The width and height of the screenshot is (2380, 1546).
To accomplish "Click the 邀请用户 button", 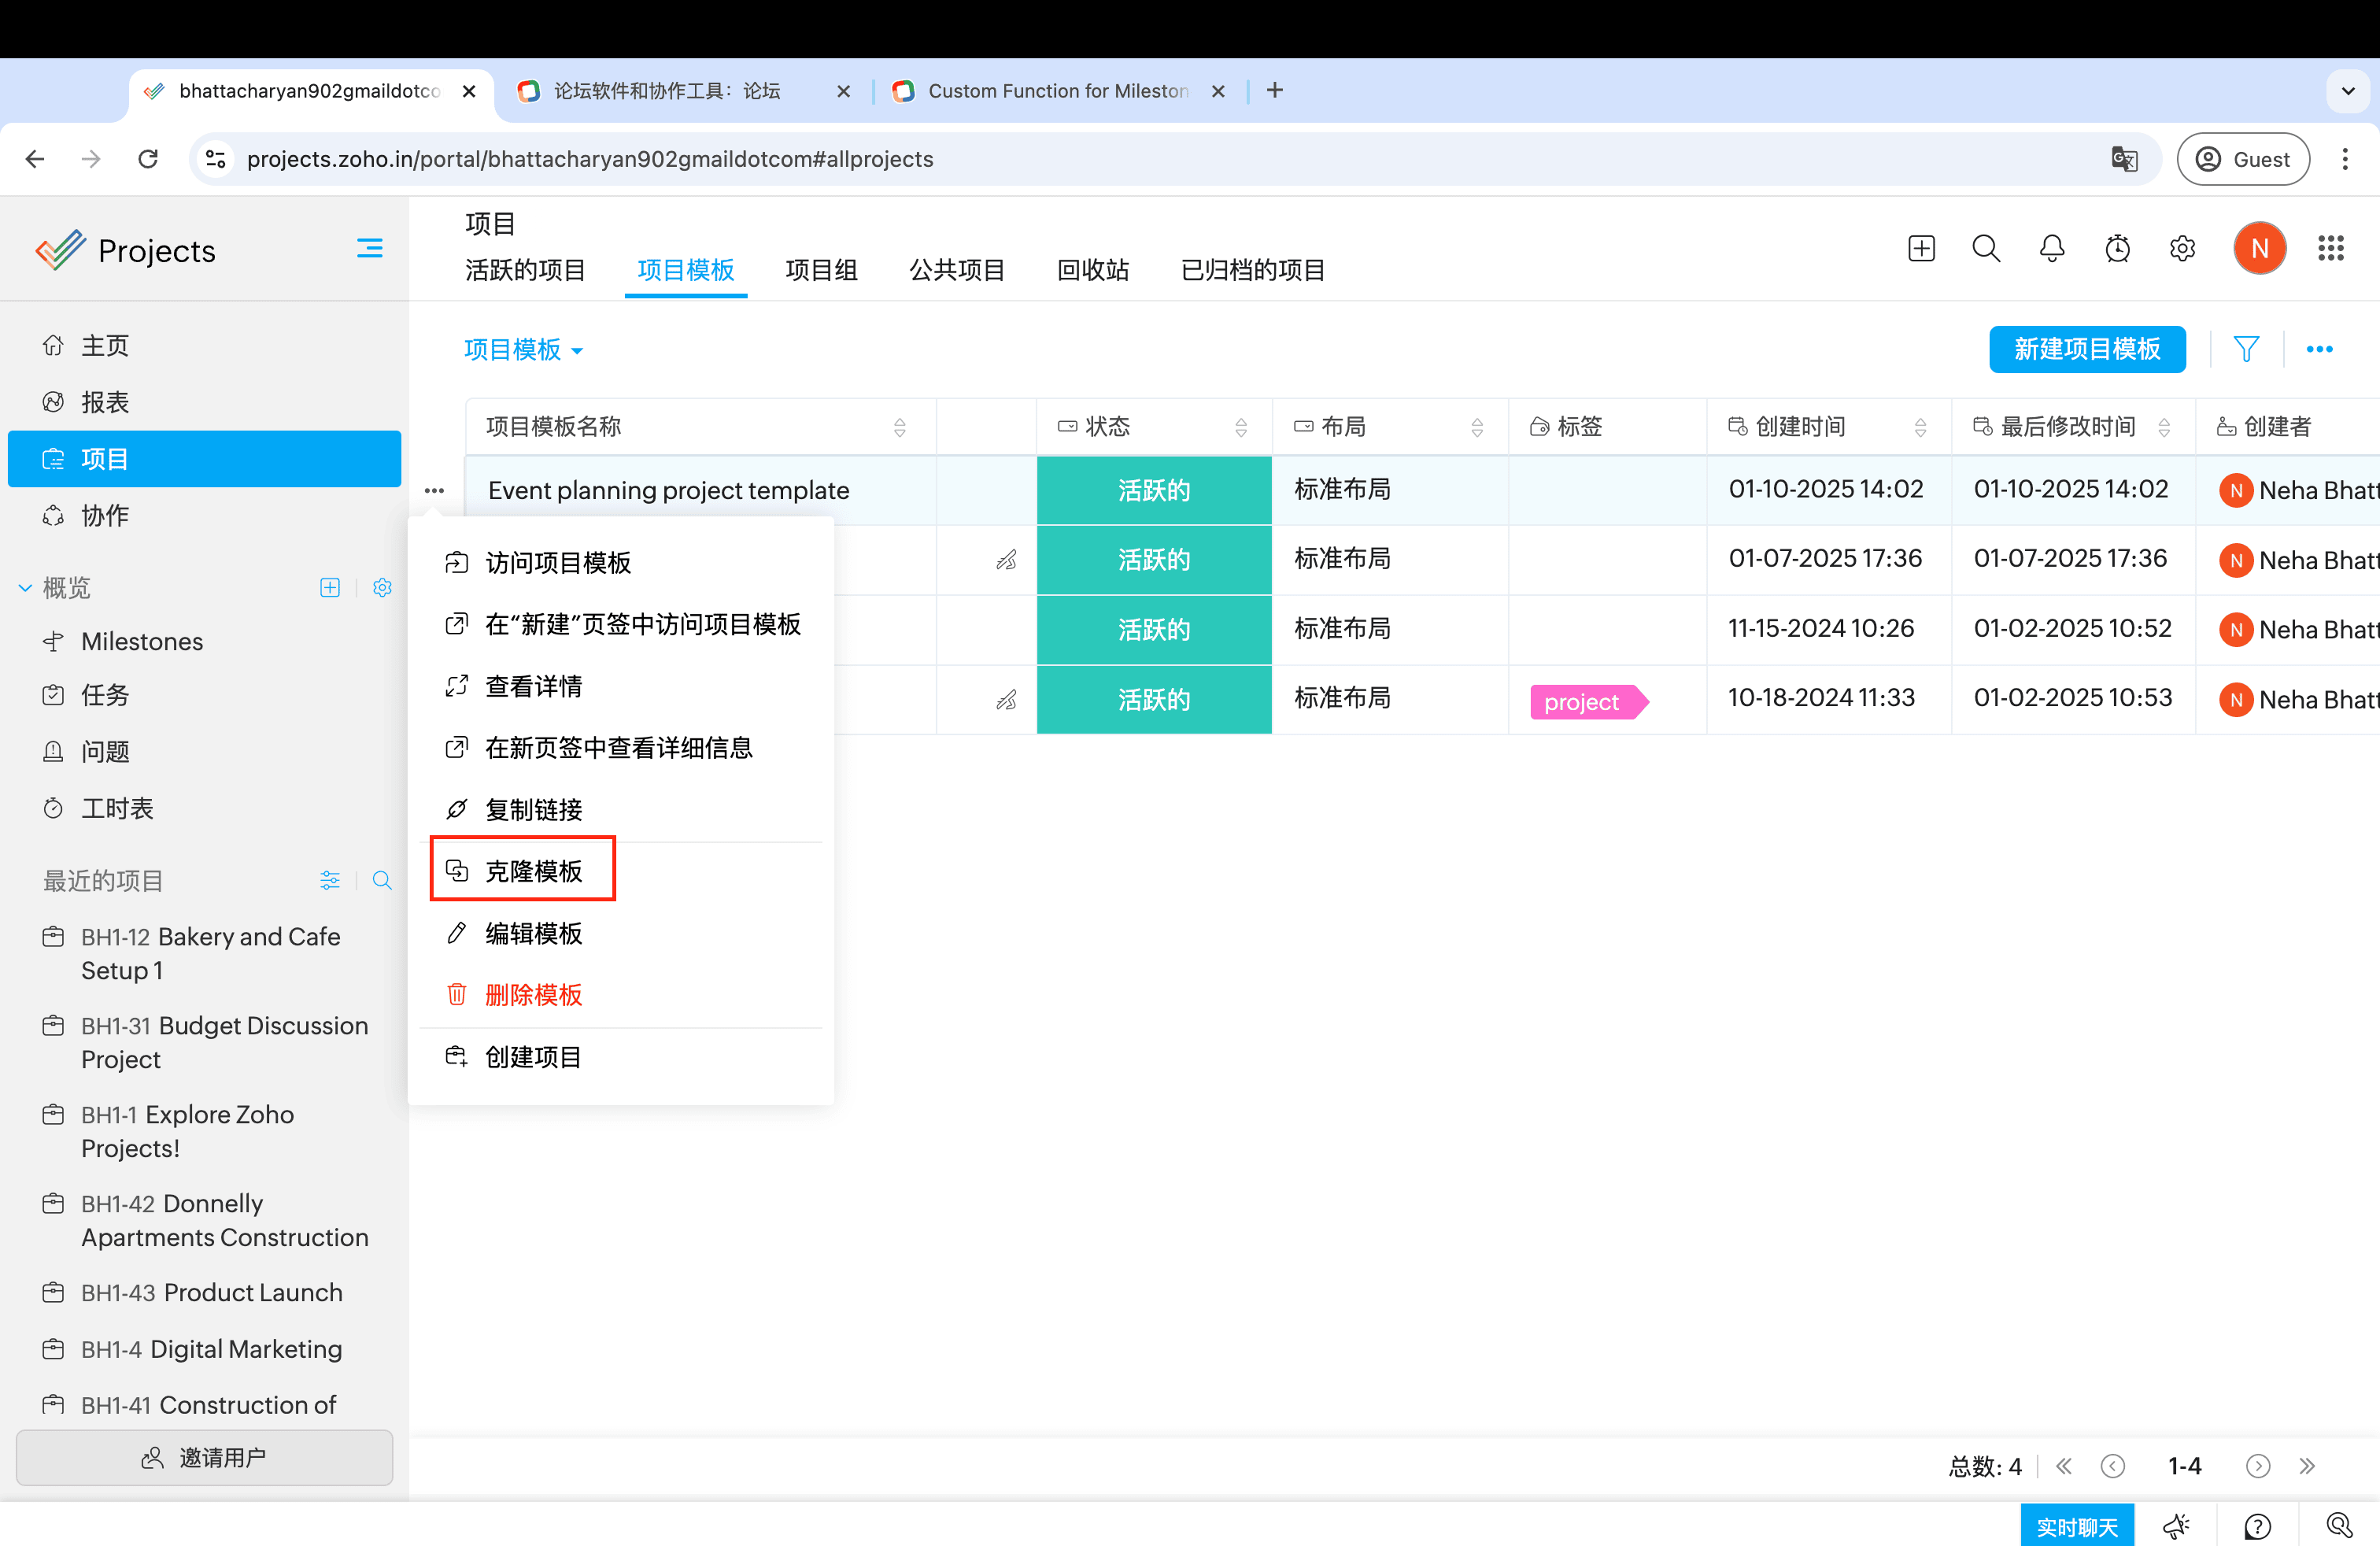I will pyautogui.click(x=204, y=1457).
